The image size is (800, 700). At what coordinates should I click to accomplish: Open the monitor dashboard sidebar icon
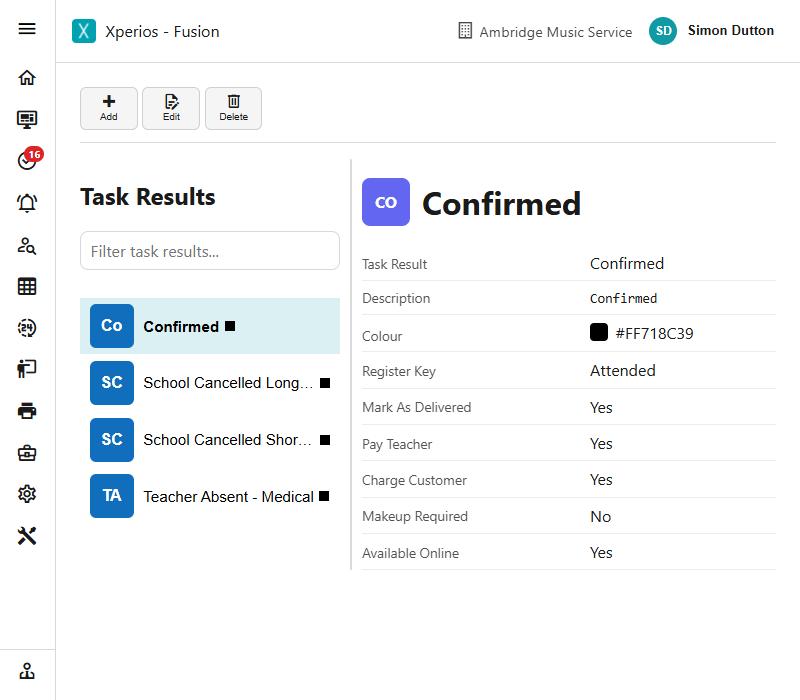(27, 119)
